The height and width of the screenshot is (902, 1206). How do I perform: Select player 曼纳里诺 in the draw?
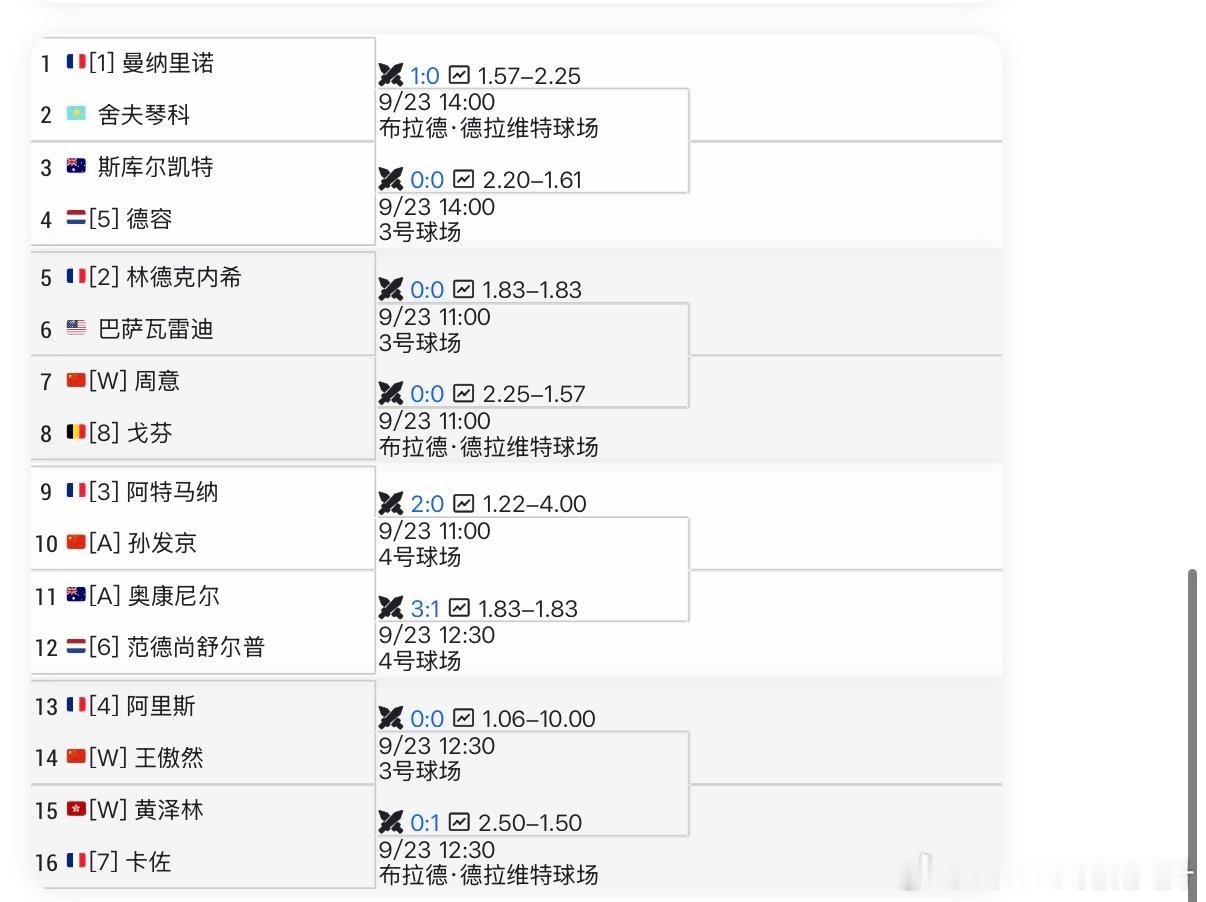(168, 63)
